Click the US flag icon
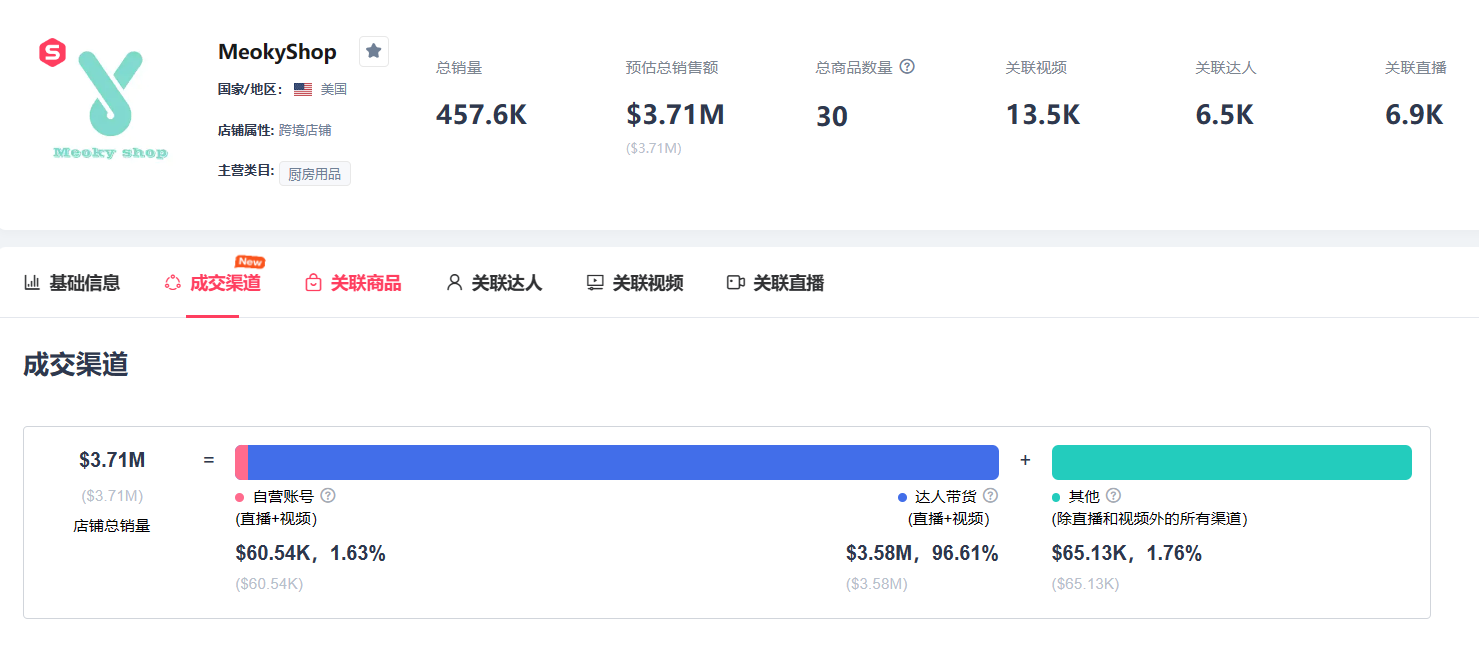Screen dimensions: 1479x645 pyautogui.click(x=303, y=89)
